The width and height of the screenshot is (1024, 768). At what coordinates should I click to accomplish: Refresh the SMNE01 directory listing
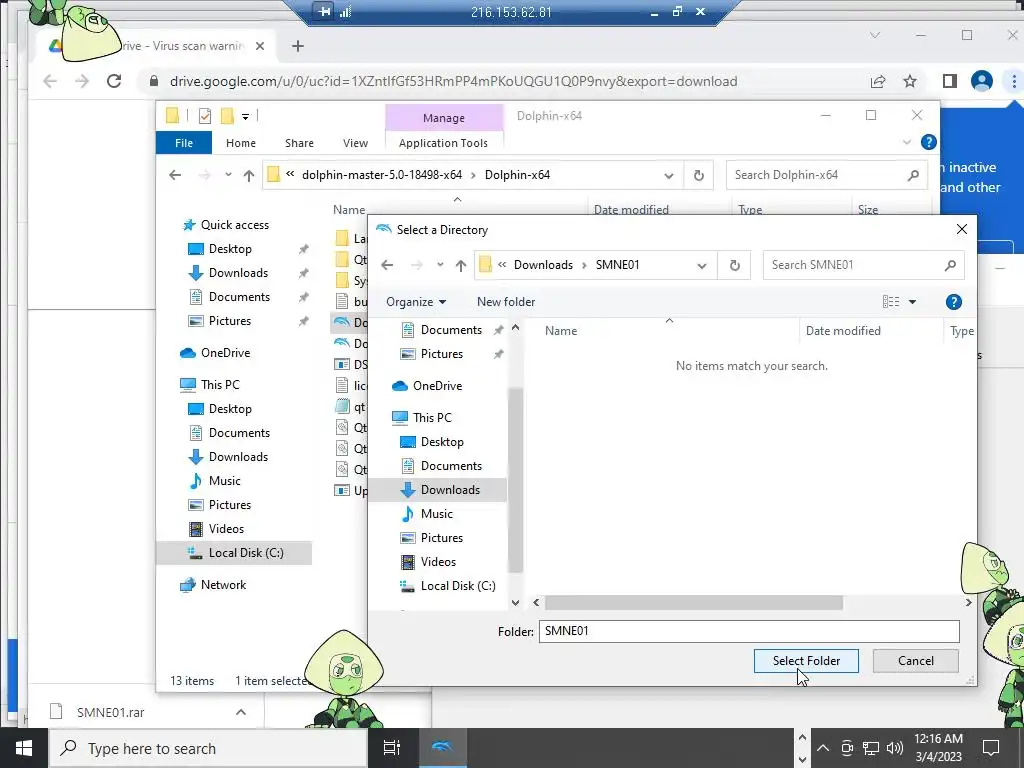[734, 265]
